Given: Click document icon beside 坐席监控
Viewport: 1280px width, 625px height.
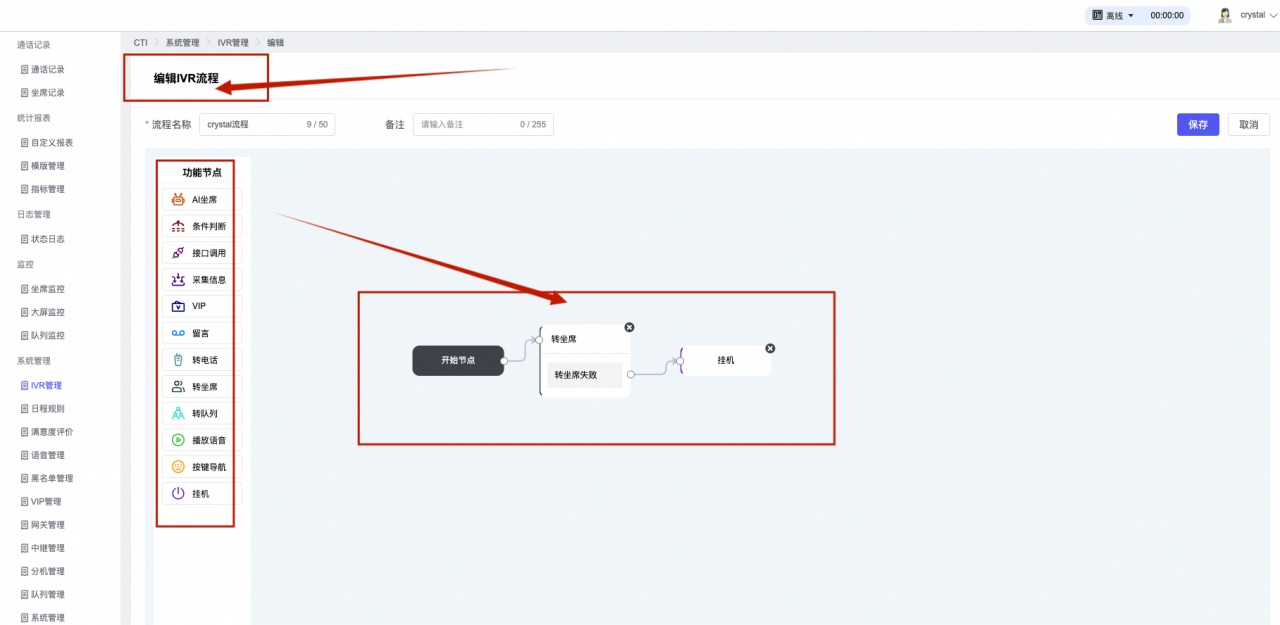Looking at the screenshot, I should [25, 289].
